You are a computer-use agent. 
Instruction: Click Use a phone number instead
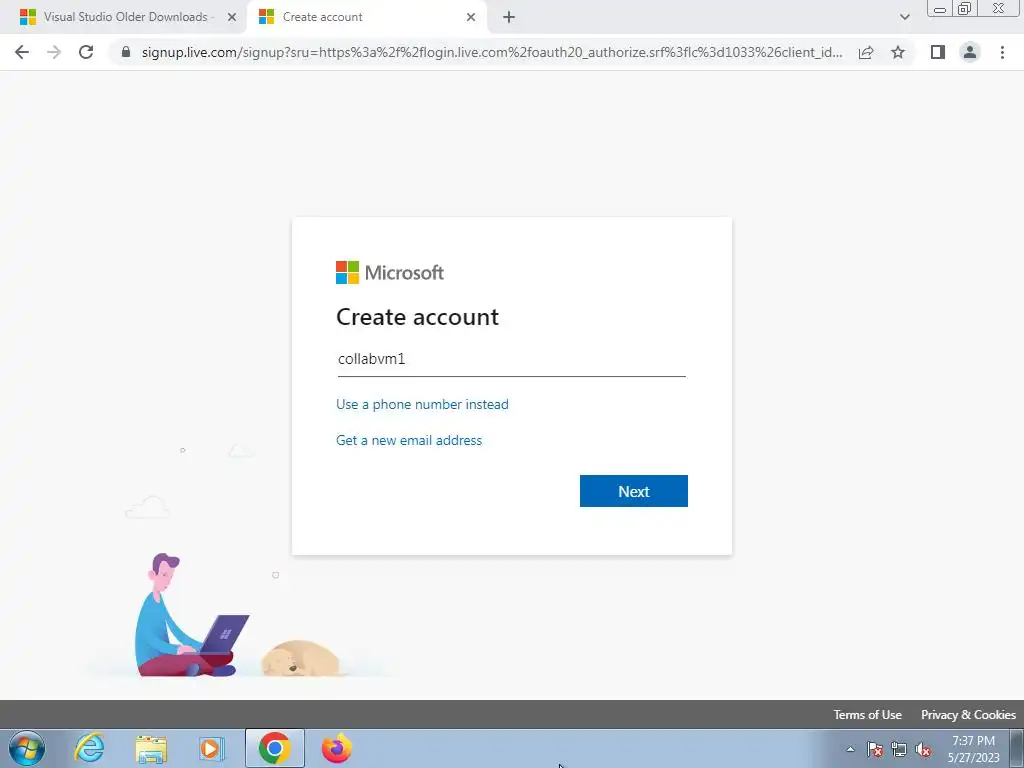[422, 404]
